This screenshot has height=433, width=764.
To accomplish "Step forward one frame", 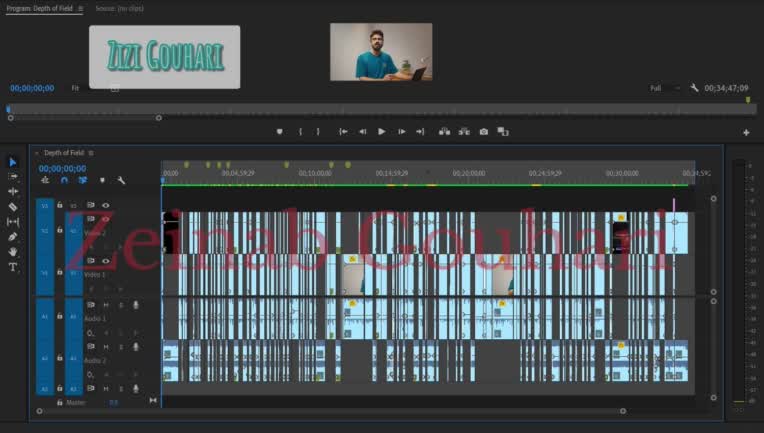I will [x=401, y=132].
